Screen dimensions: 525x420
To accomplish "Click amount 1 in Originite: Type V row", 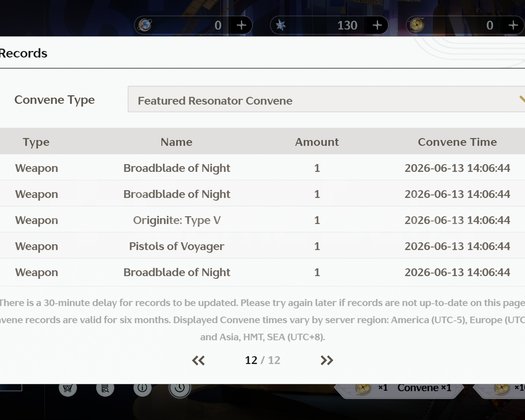I will pos(317,220).
